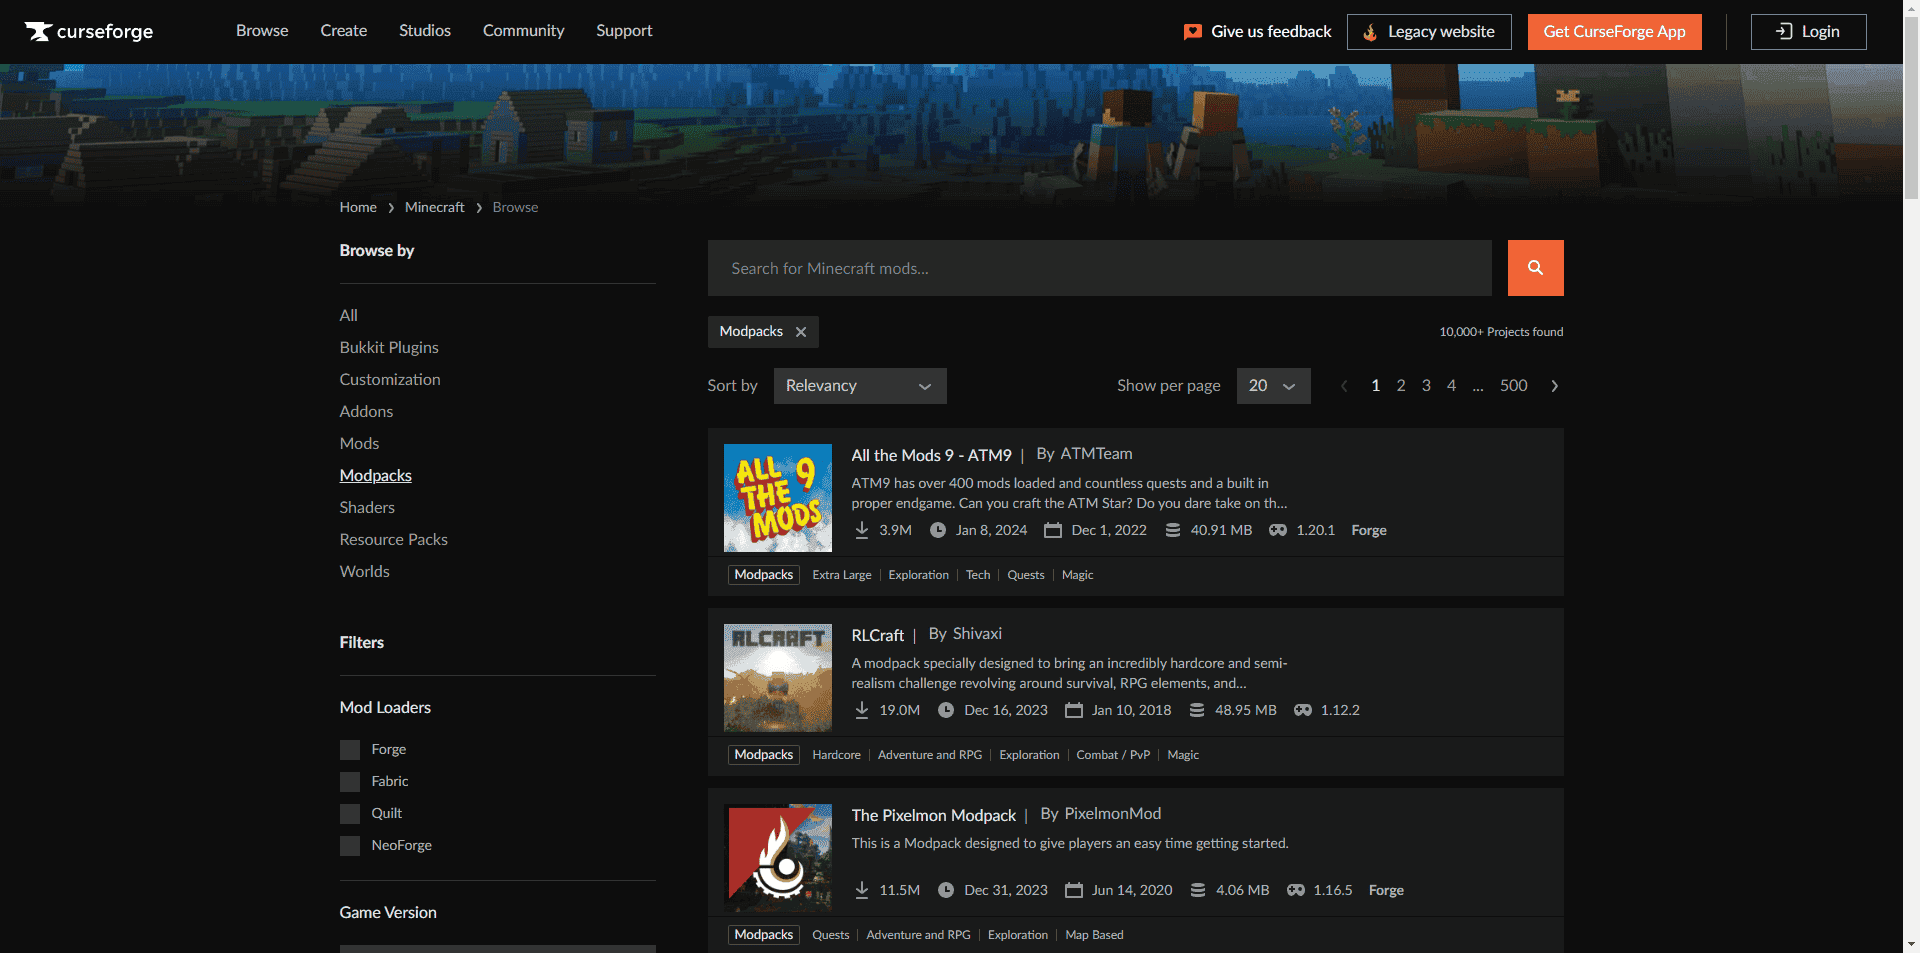Viewport: 1920px width, 953px height.
Task: Click Get CurseForge App button
Action: 1614,32
